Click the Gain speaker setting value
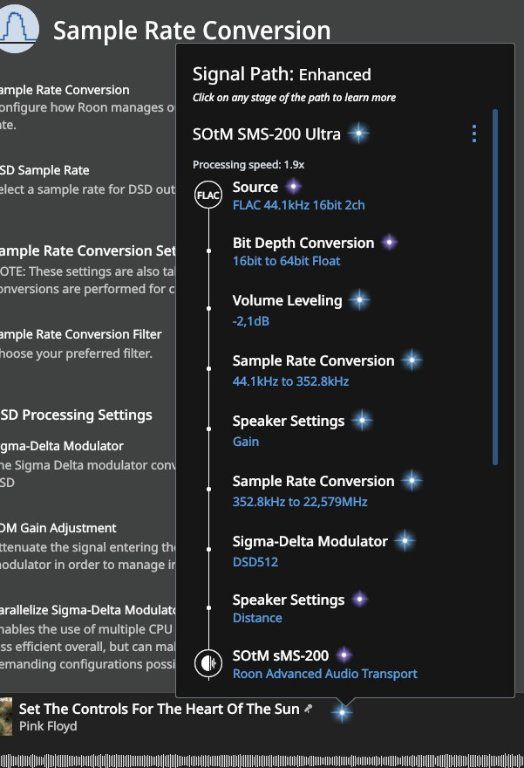524x768 pixels. (246, 441)
